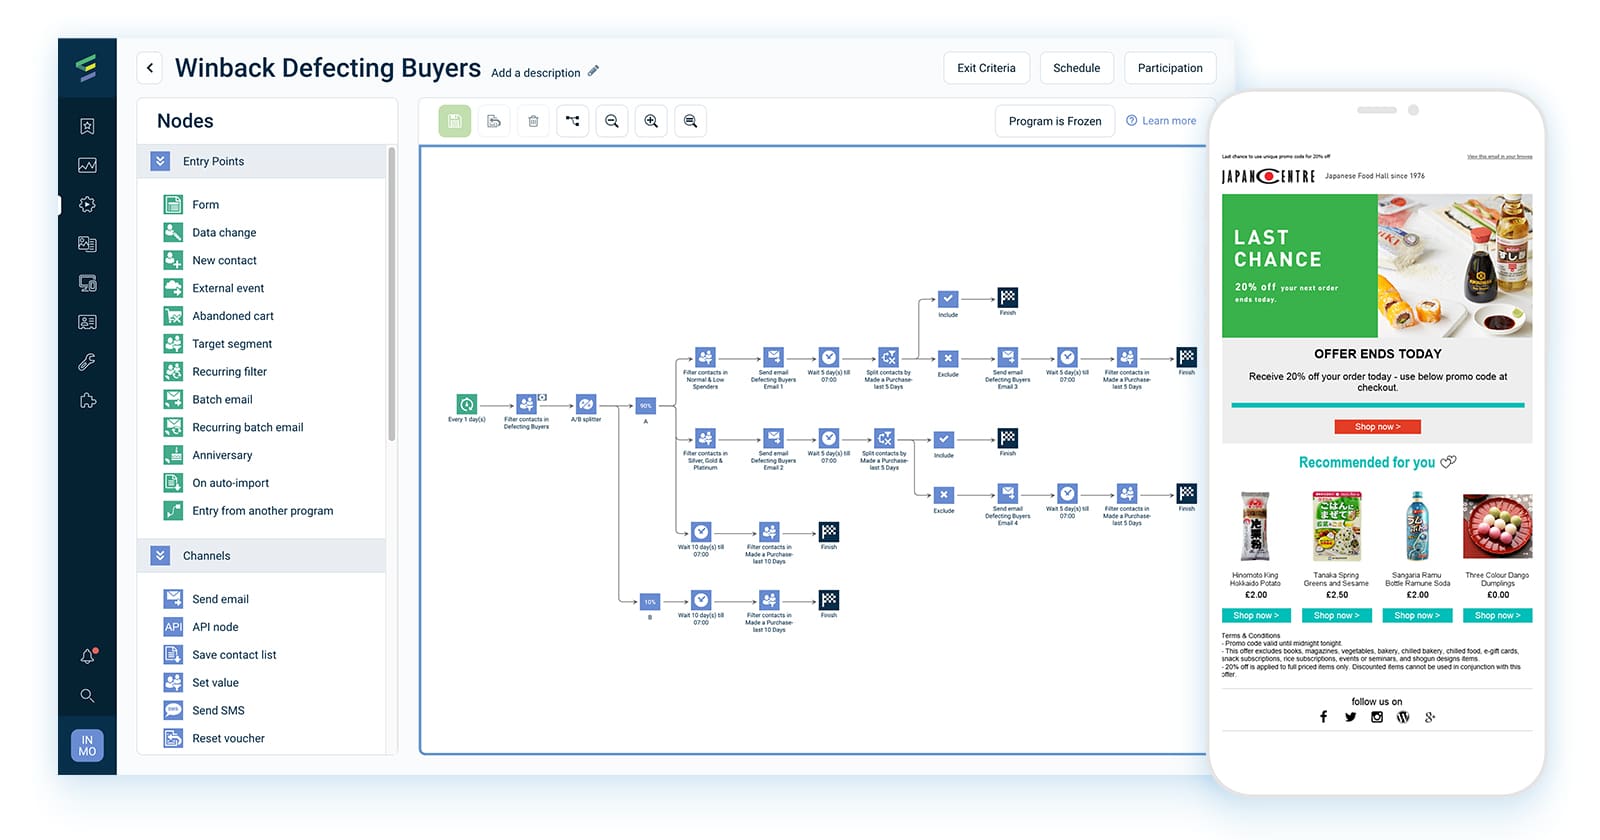Click the 90% branch A node
This screenshot has height=840, width=1600.
tap(646, 405)
